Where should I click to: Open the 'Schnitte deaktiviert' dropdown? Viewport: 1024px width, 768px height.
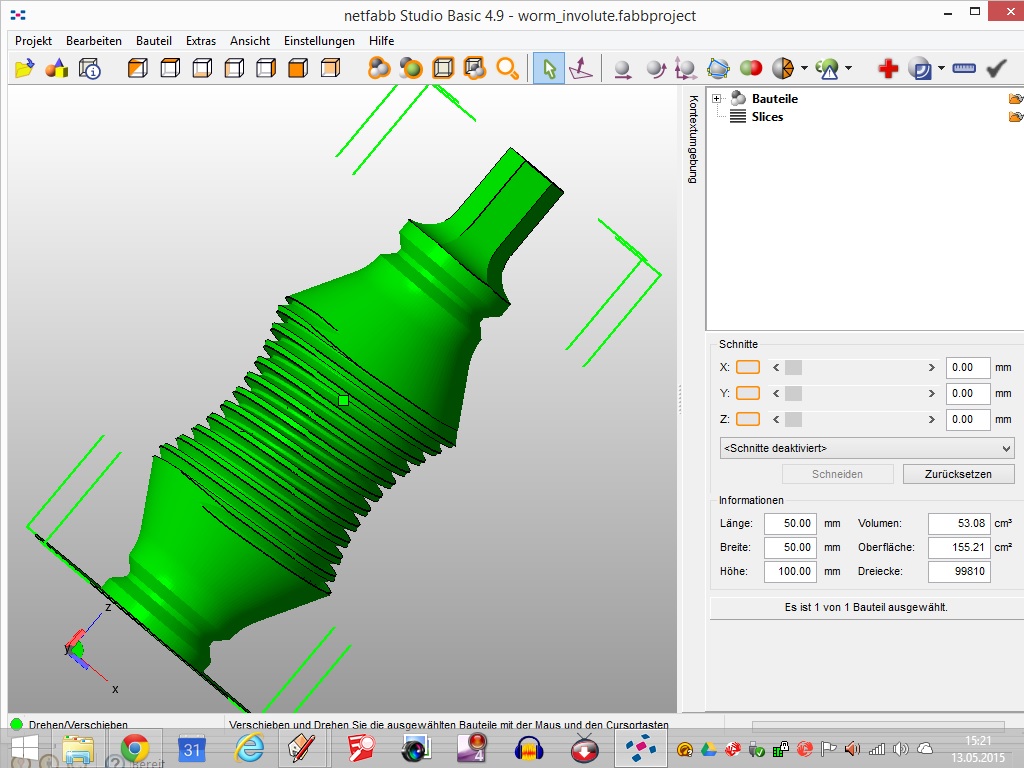[866, 448]
